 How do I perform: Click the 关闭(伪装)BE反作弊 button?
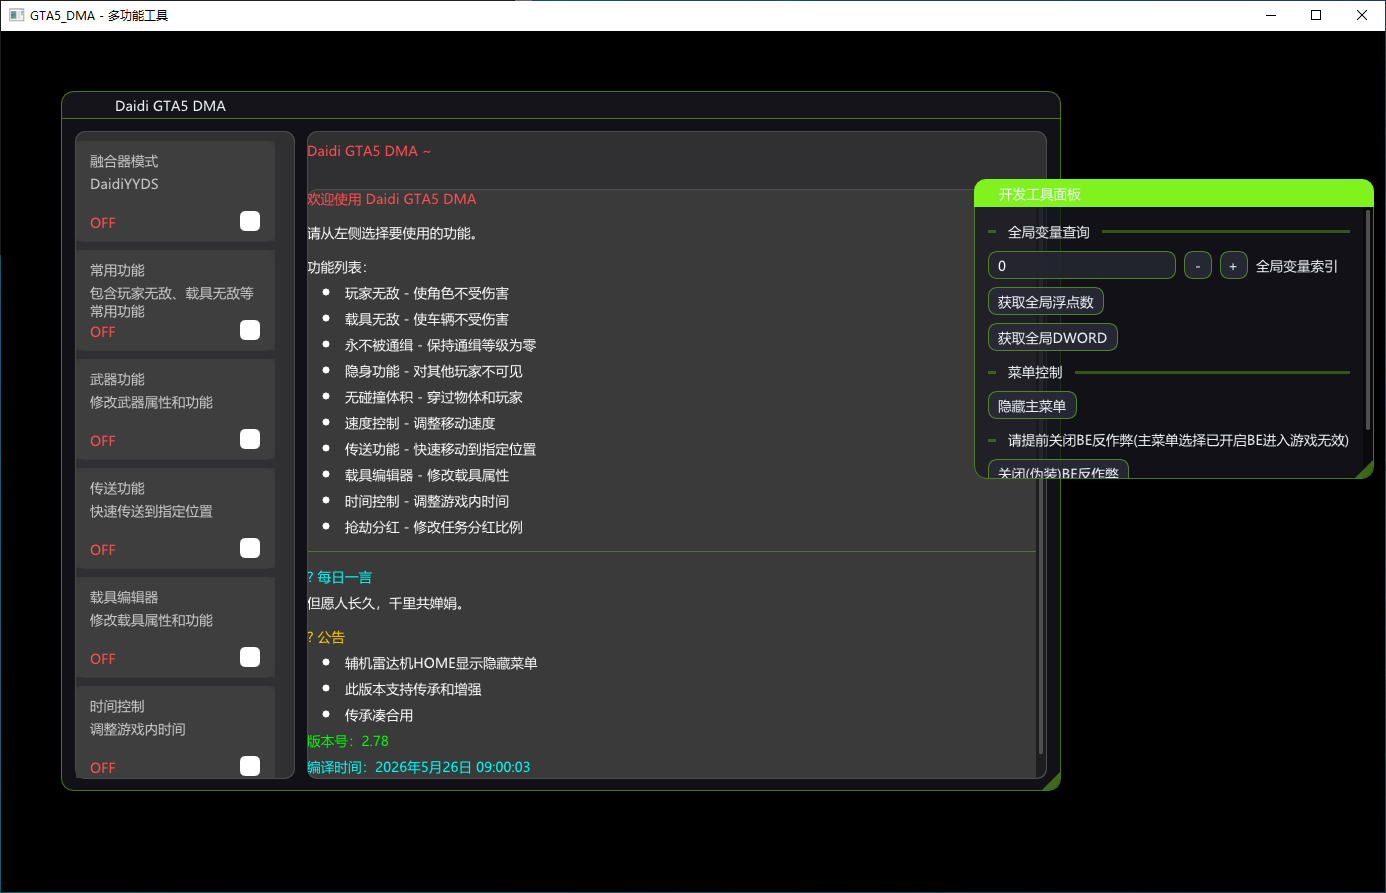pyautogui.click(x=1058, y=469)
